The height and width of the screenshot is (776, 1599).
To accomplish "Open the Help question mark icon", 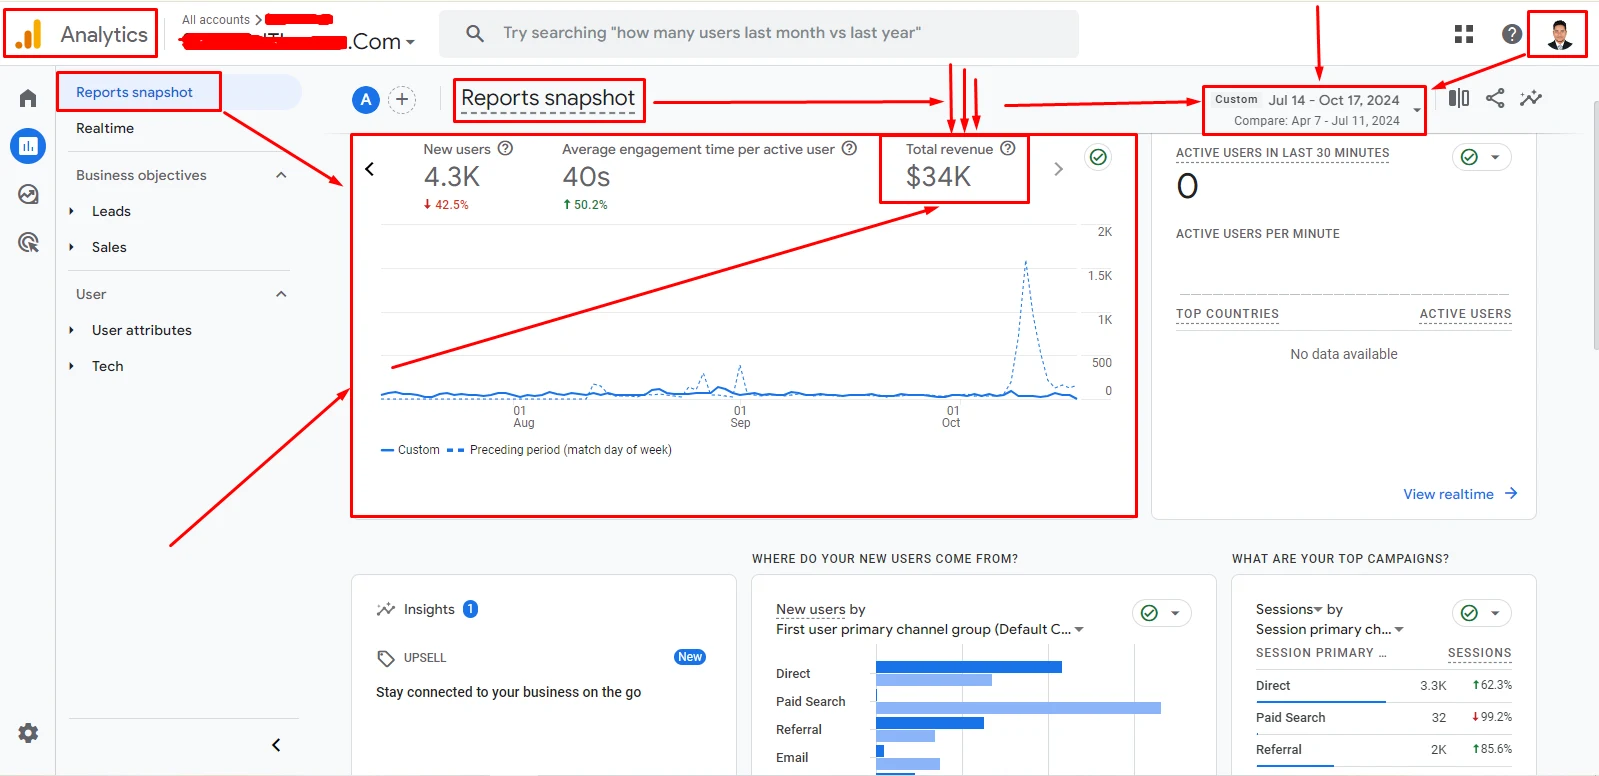I will (1512, 34).
